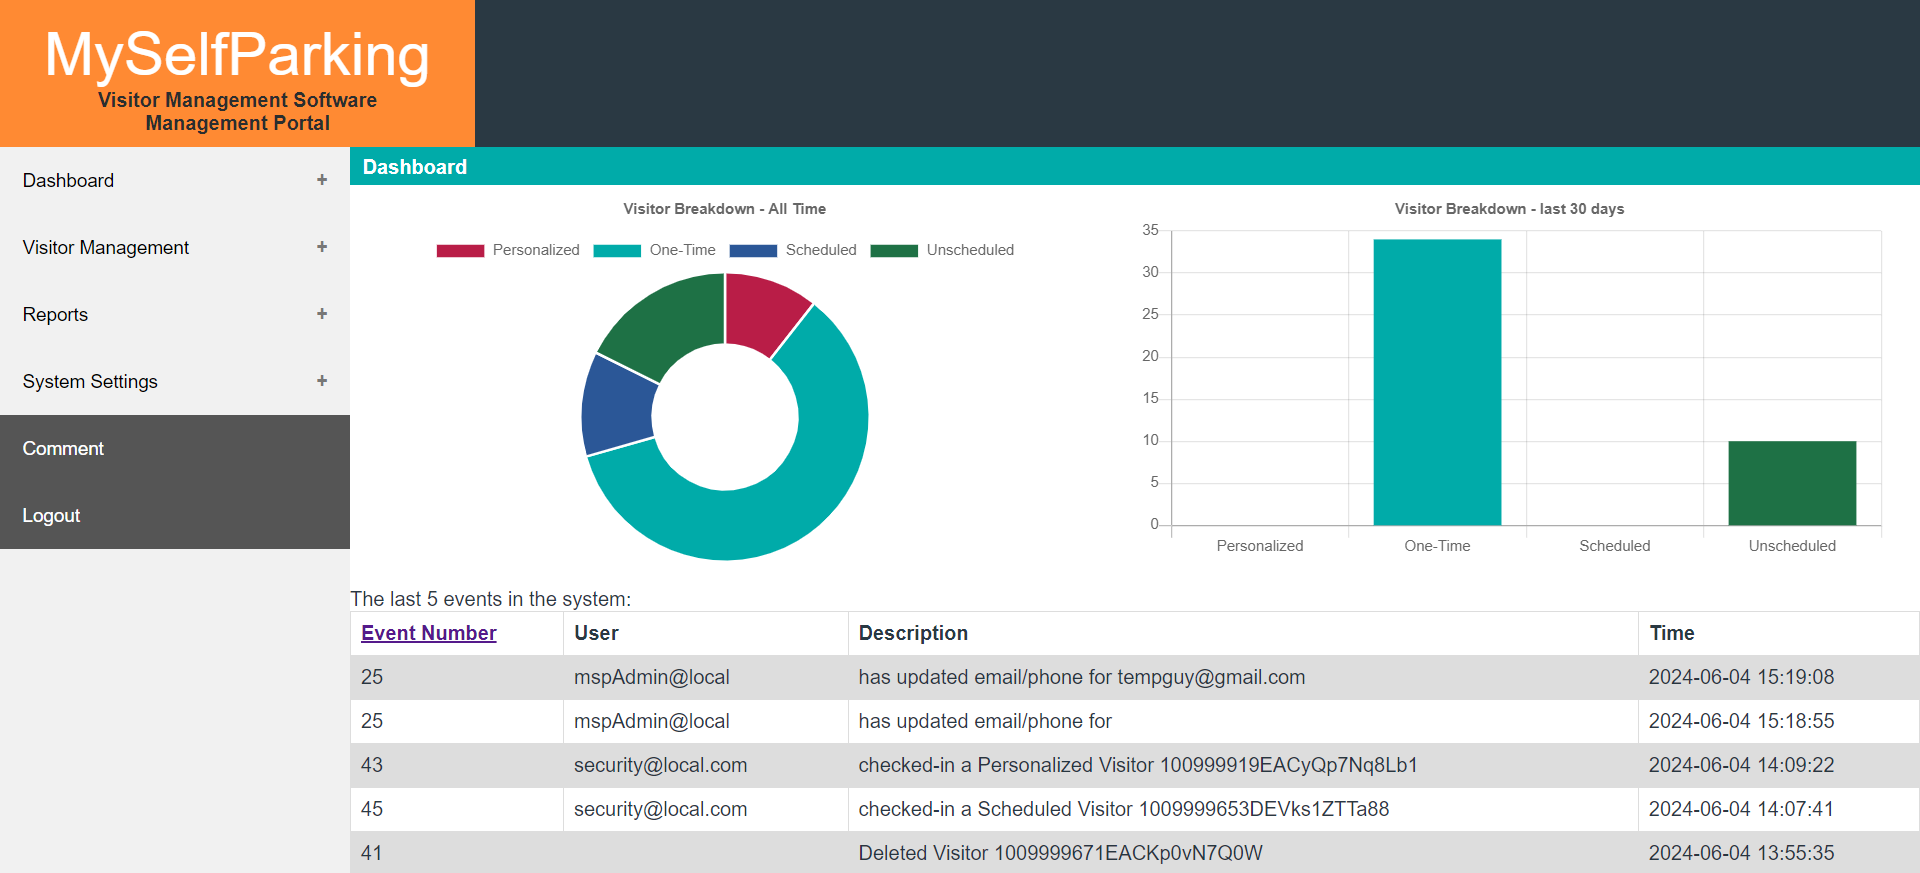The image size is (1920, 873).
Task: Toggle Scheduled legend blue swatch
Action: pos(753,250)
